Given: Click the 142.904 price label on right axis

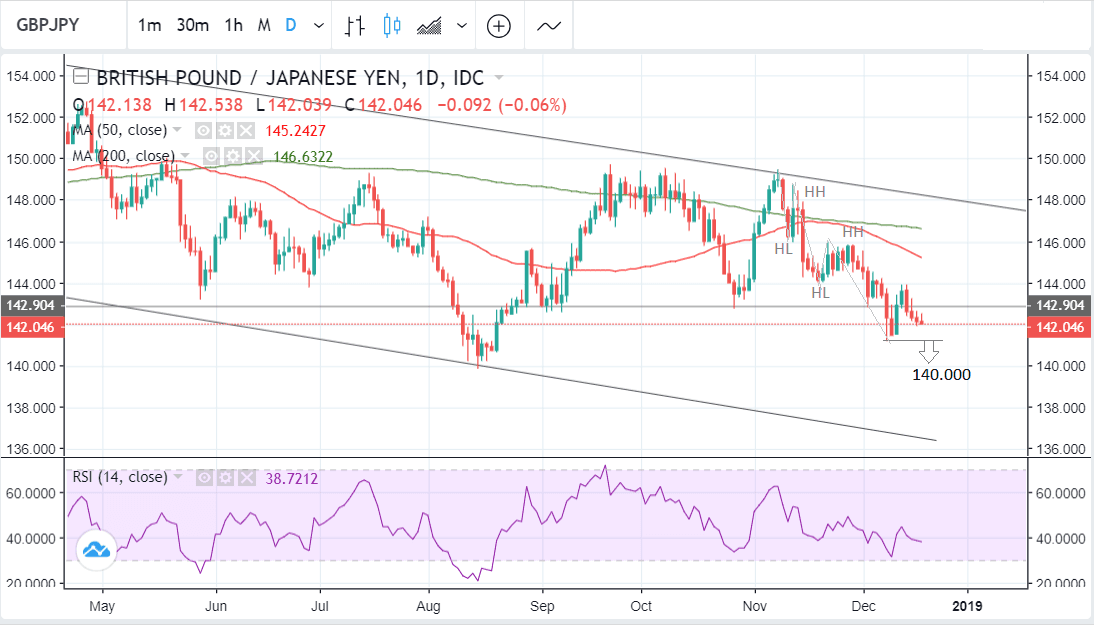Looking at the screenshot, I should click(x=1060, y=306).
